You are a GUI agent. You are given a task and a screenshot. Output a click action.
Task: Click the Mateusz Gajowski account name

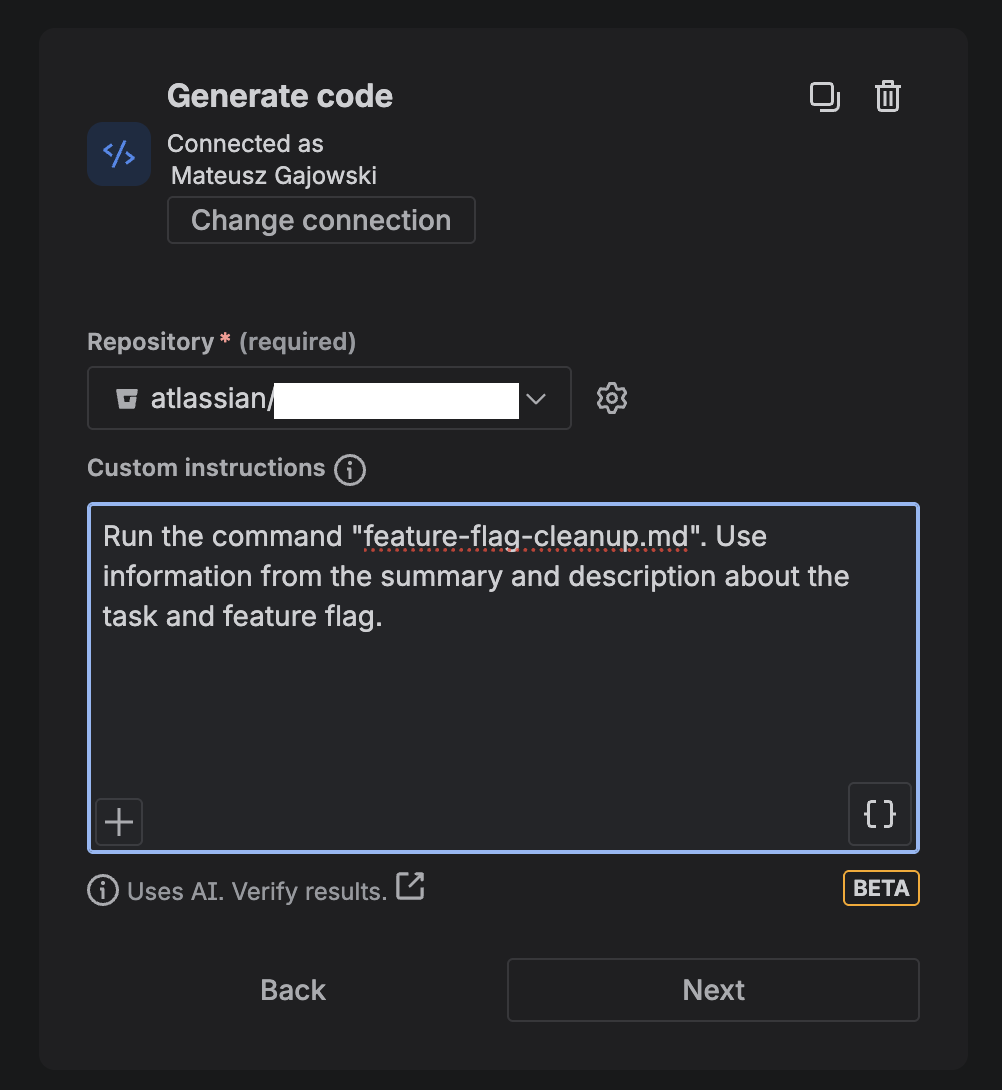[x=274, y=176]
